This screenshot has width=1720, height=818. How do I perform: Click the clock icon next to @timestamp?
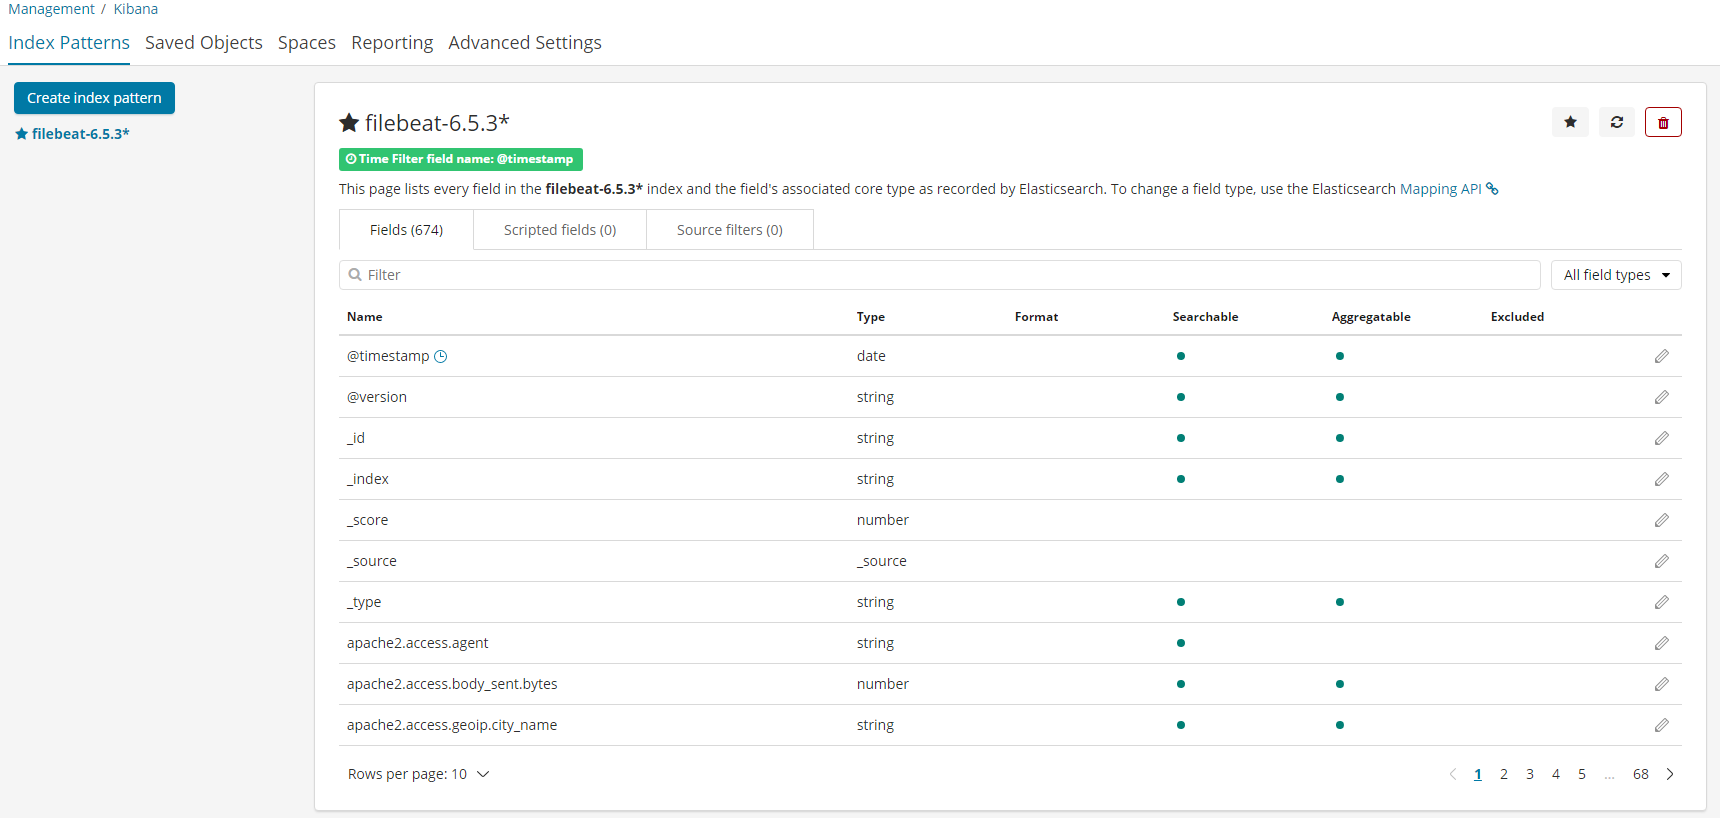440,356
